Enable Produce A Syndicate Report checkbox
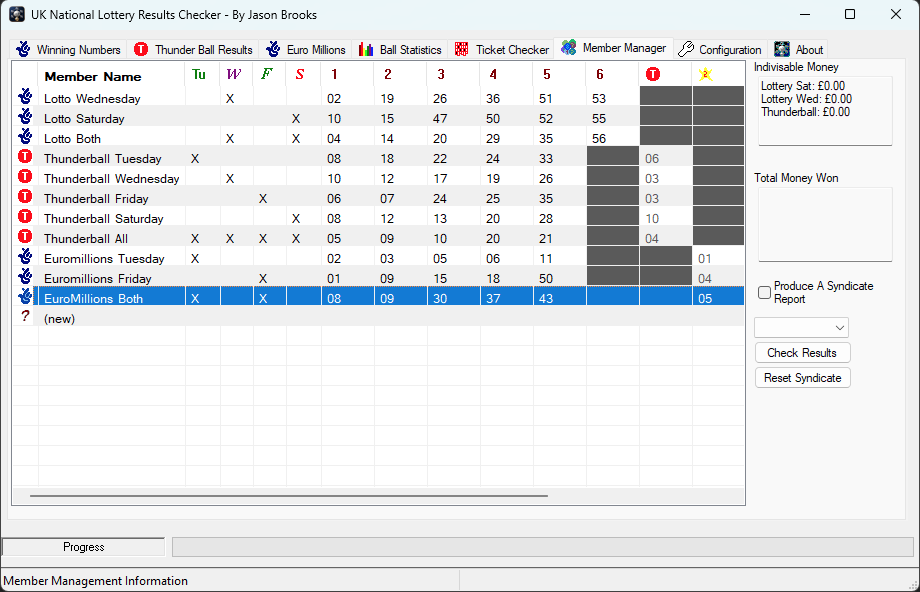The width and height of the screenshot is (920, 592). [764, 292]
